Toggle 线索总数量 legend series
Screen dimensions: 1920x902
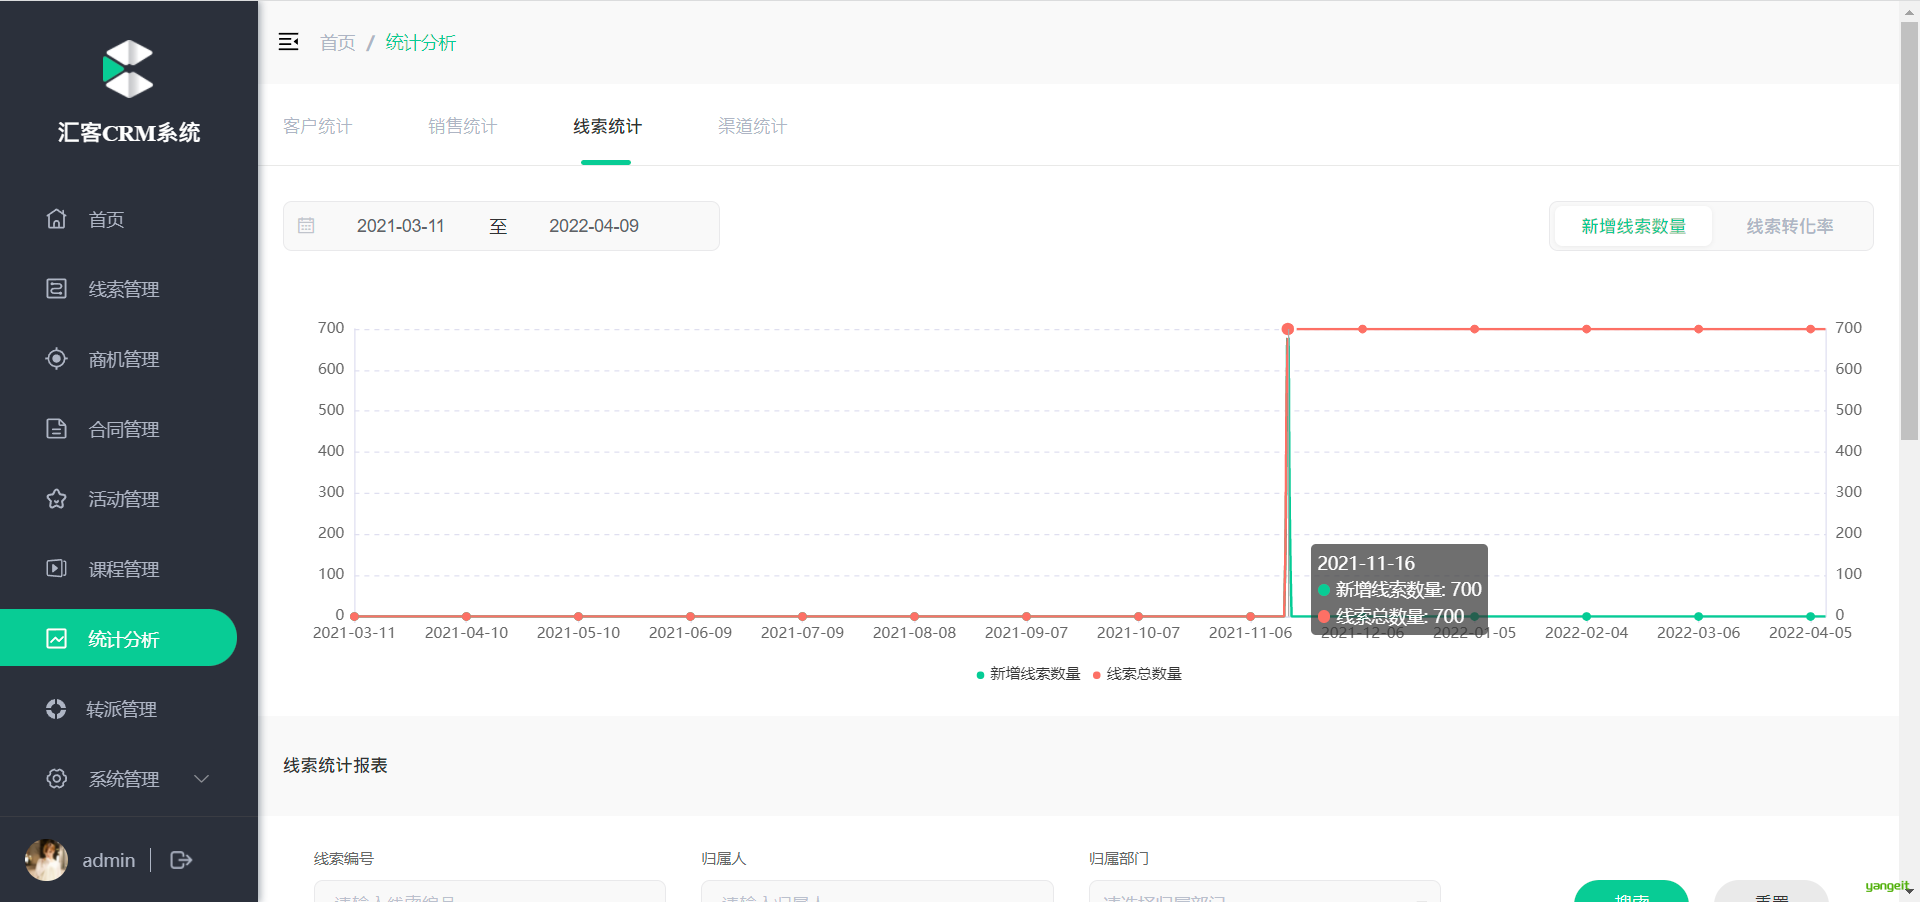click(x=1137, y=674)
